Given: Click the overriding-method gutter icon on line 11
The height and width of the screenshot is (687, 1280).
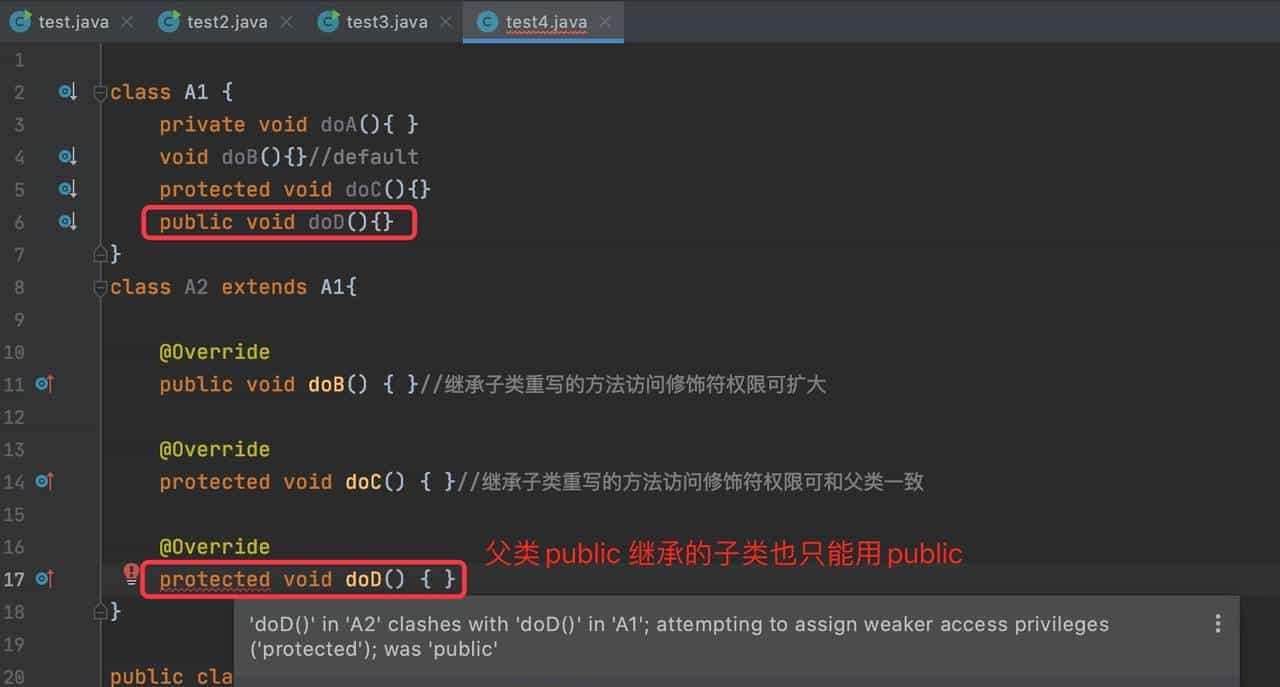Looking at the screenshot, I should point(43,384).
